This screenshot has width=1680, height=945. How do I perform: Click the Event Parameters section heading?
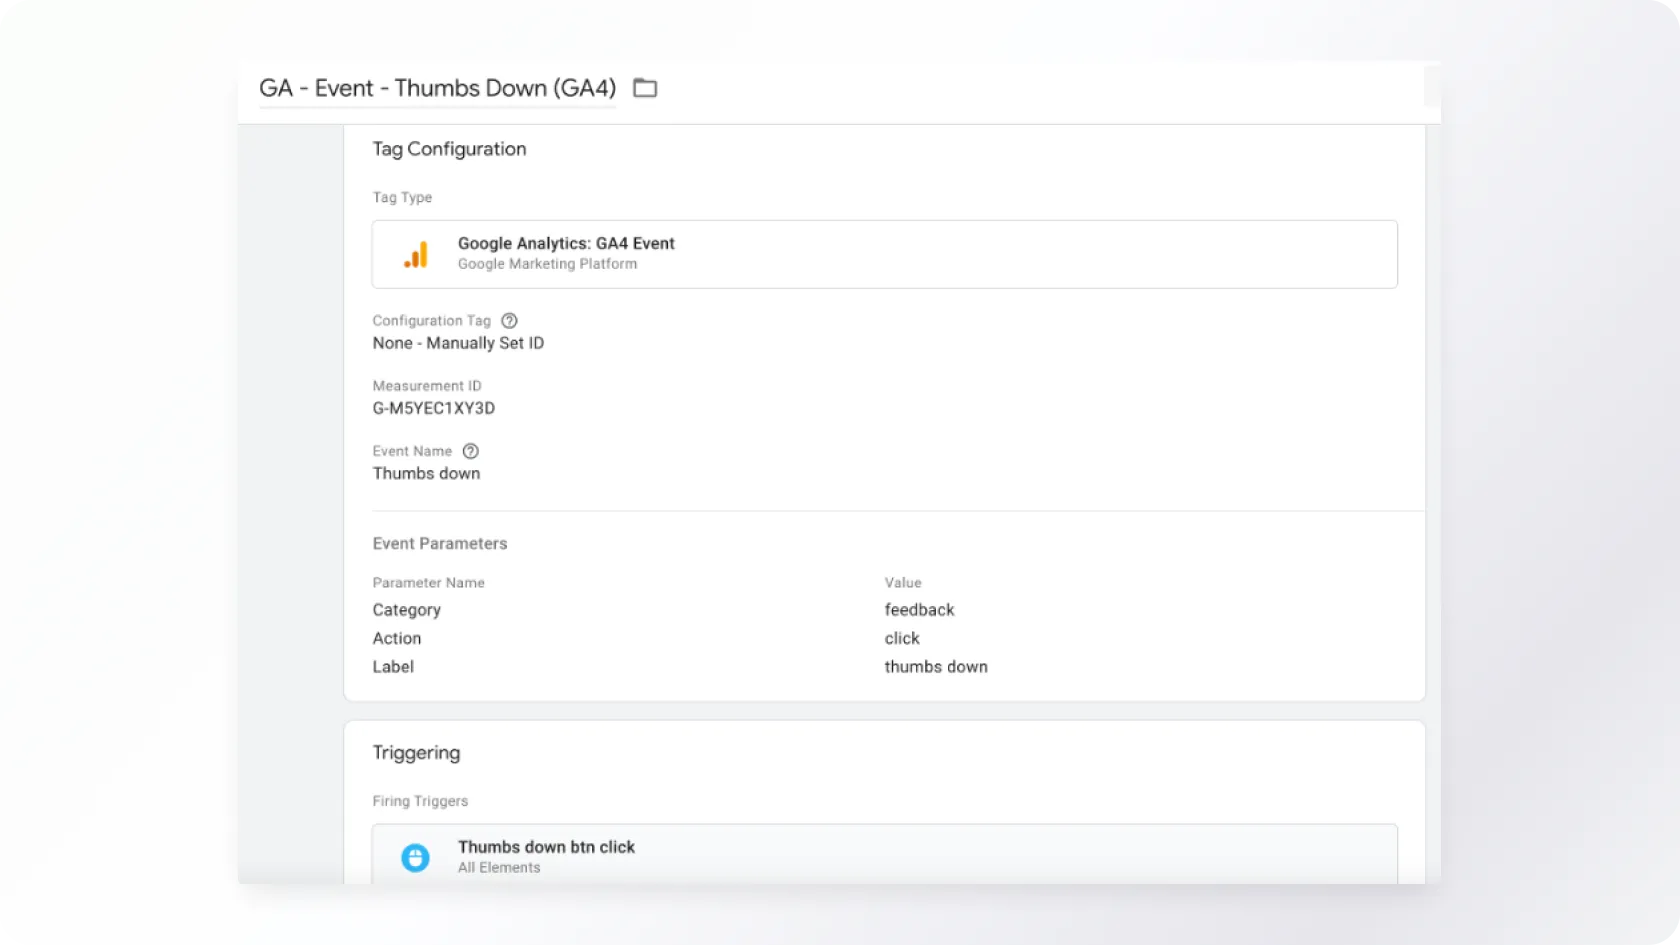(440, 543)
